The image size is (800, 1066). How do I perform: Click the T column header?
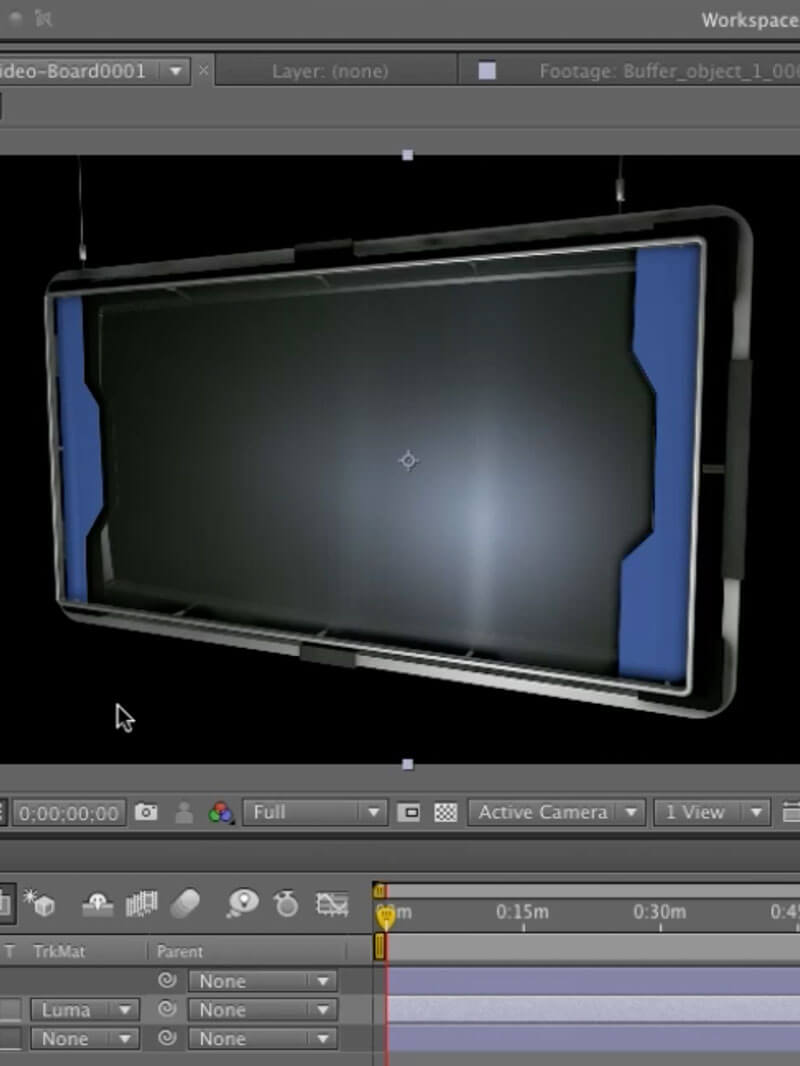[10, 951]
